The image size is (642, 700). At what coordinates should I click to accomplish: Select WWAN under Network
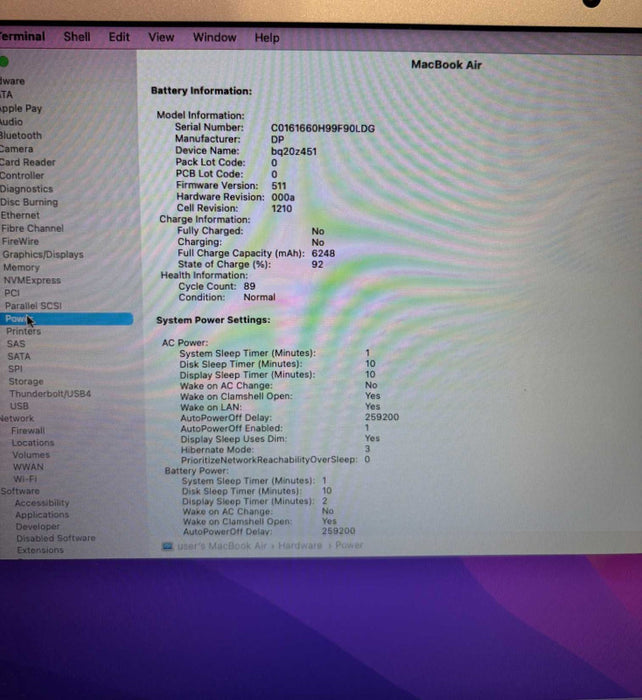[x=29, y=467]
